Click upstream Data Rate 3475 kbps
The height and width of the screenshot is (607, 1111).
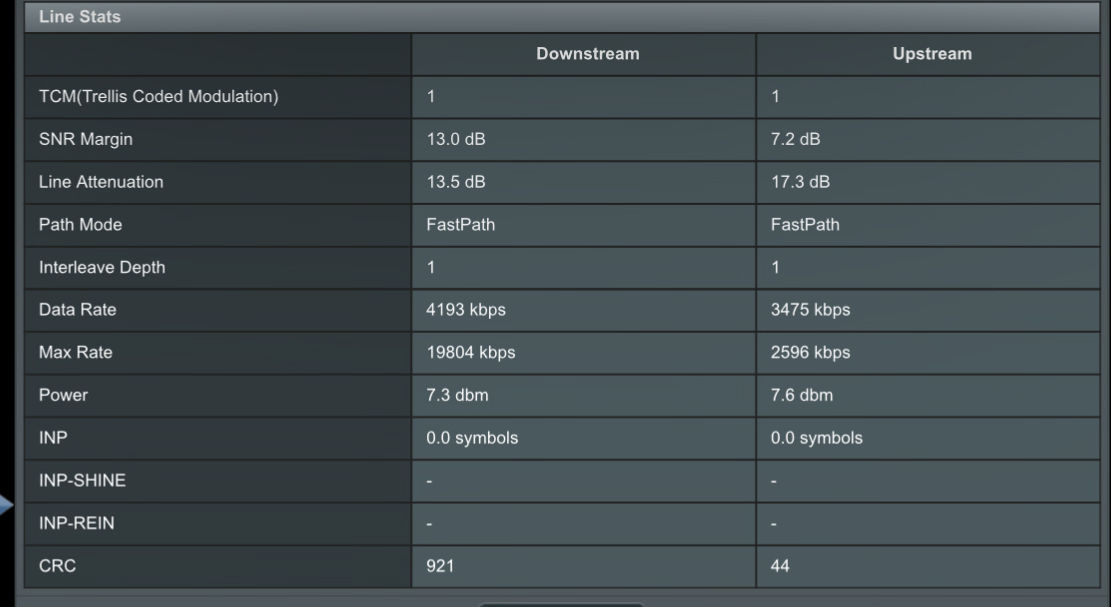tap(810, 310)
